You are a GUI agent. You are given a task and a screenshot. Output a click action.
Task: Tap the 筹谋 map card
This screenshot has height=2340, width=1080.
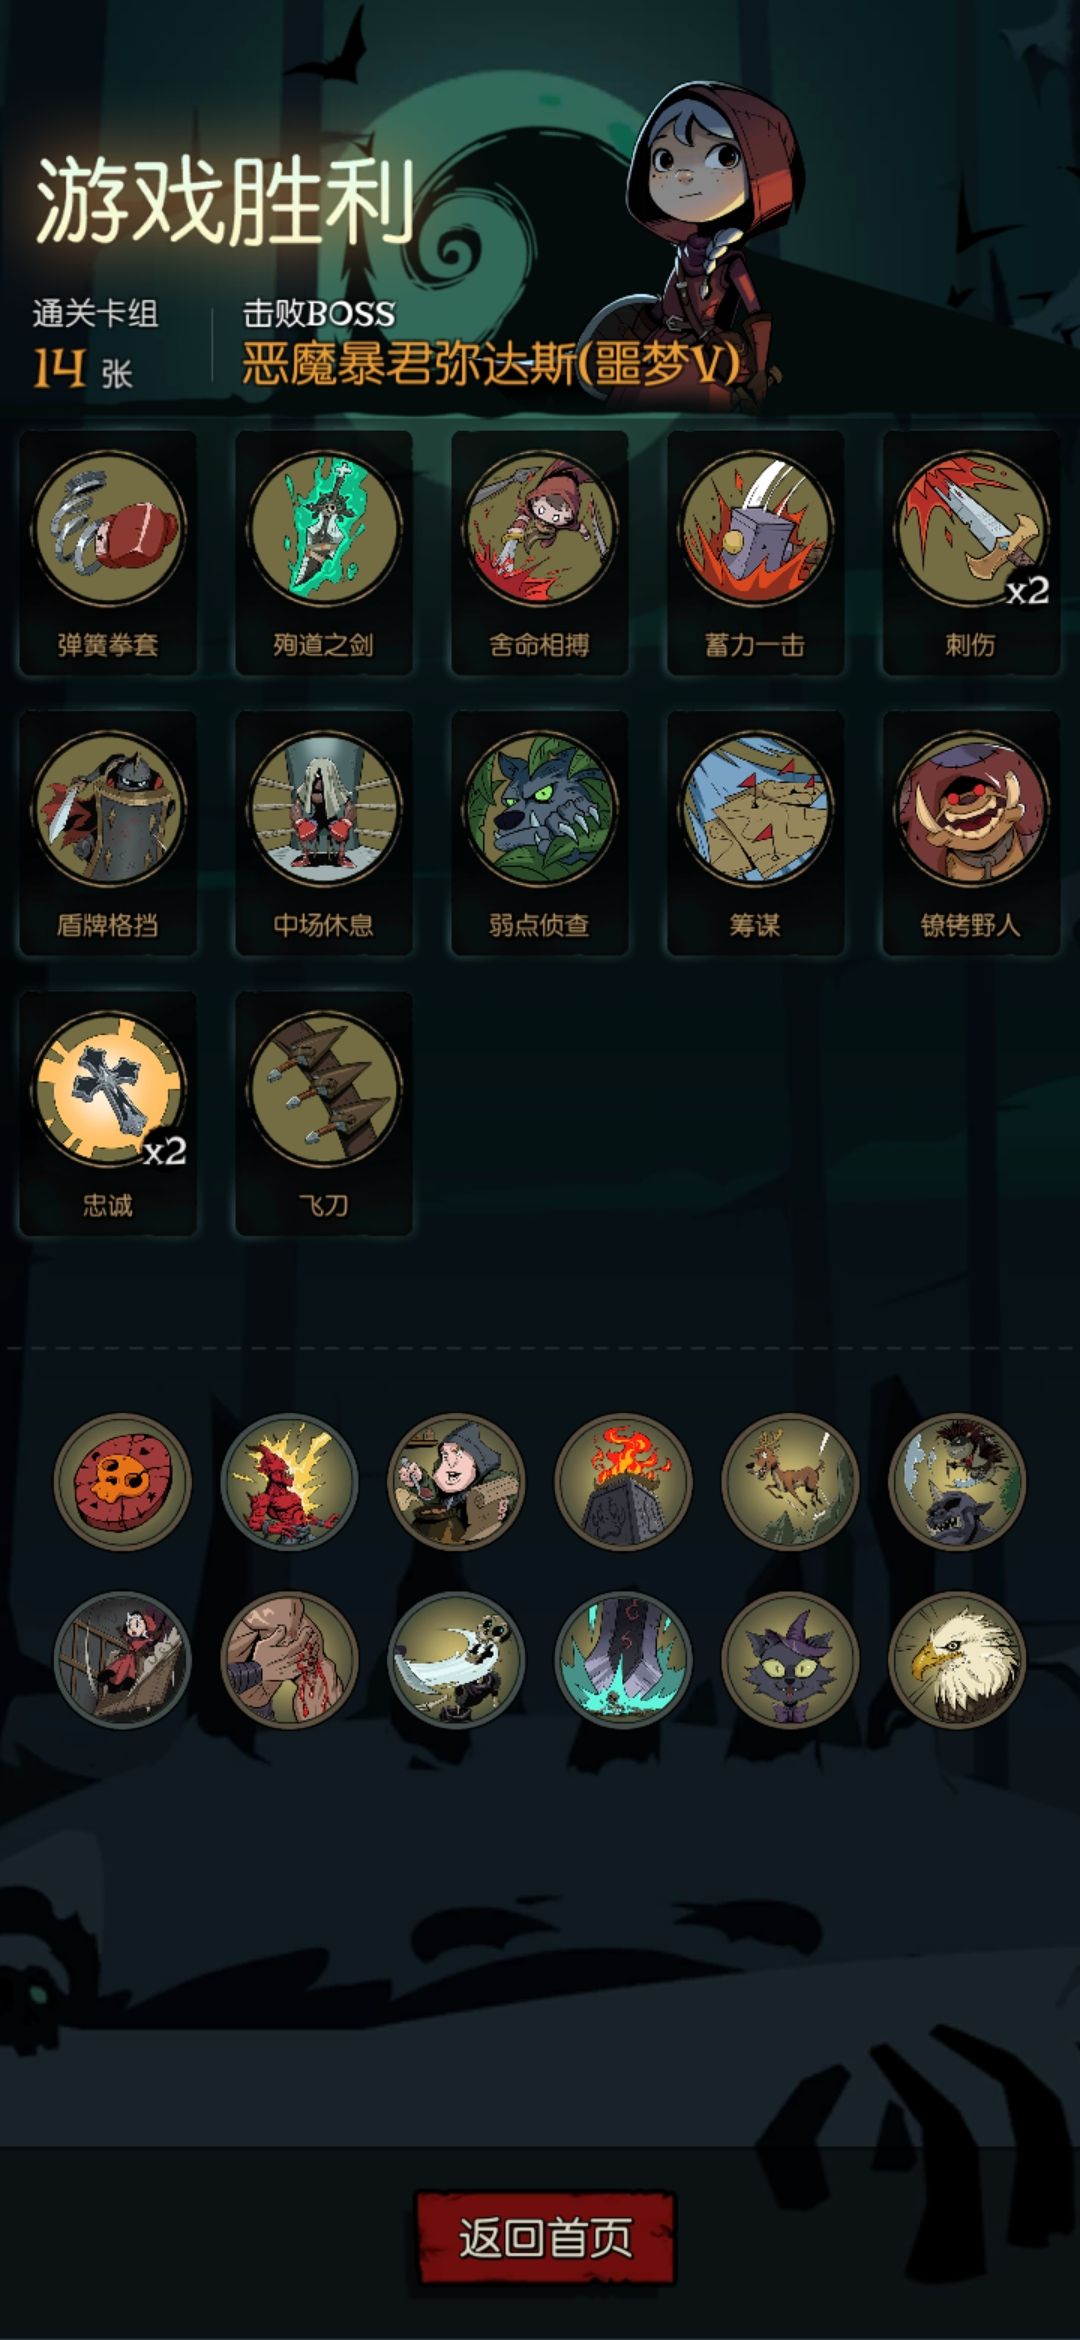pos(756,833)
